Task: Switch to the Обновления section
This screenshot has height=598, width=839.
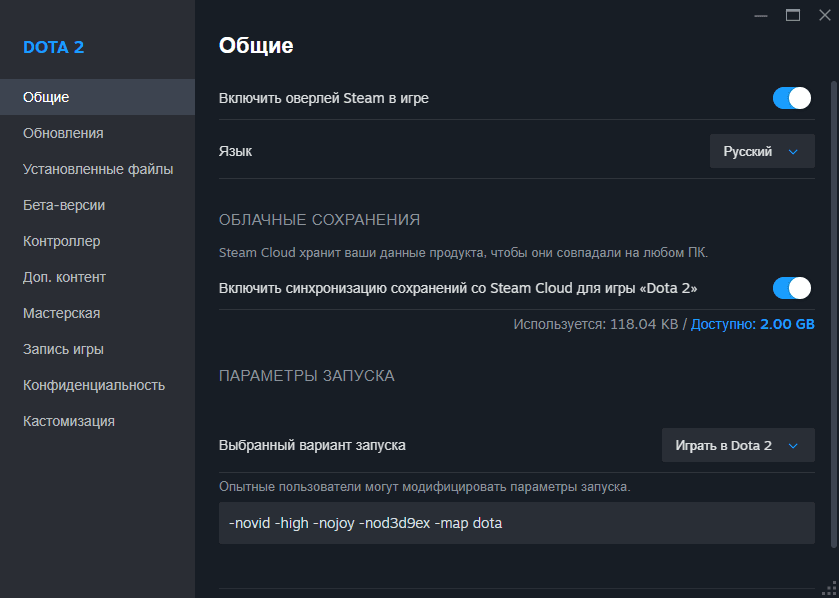Action: click(x=55, y=132)
